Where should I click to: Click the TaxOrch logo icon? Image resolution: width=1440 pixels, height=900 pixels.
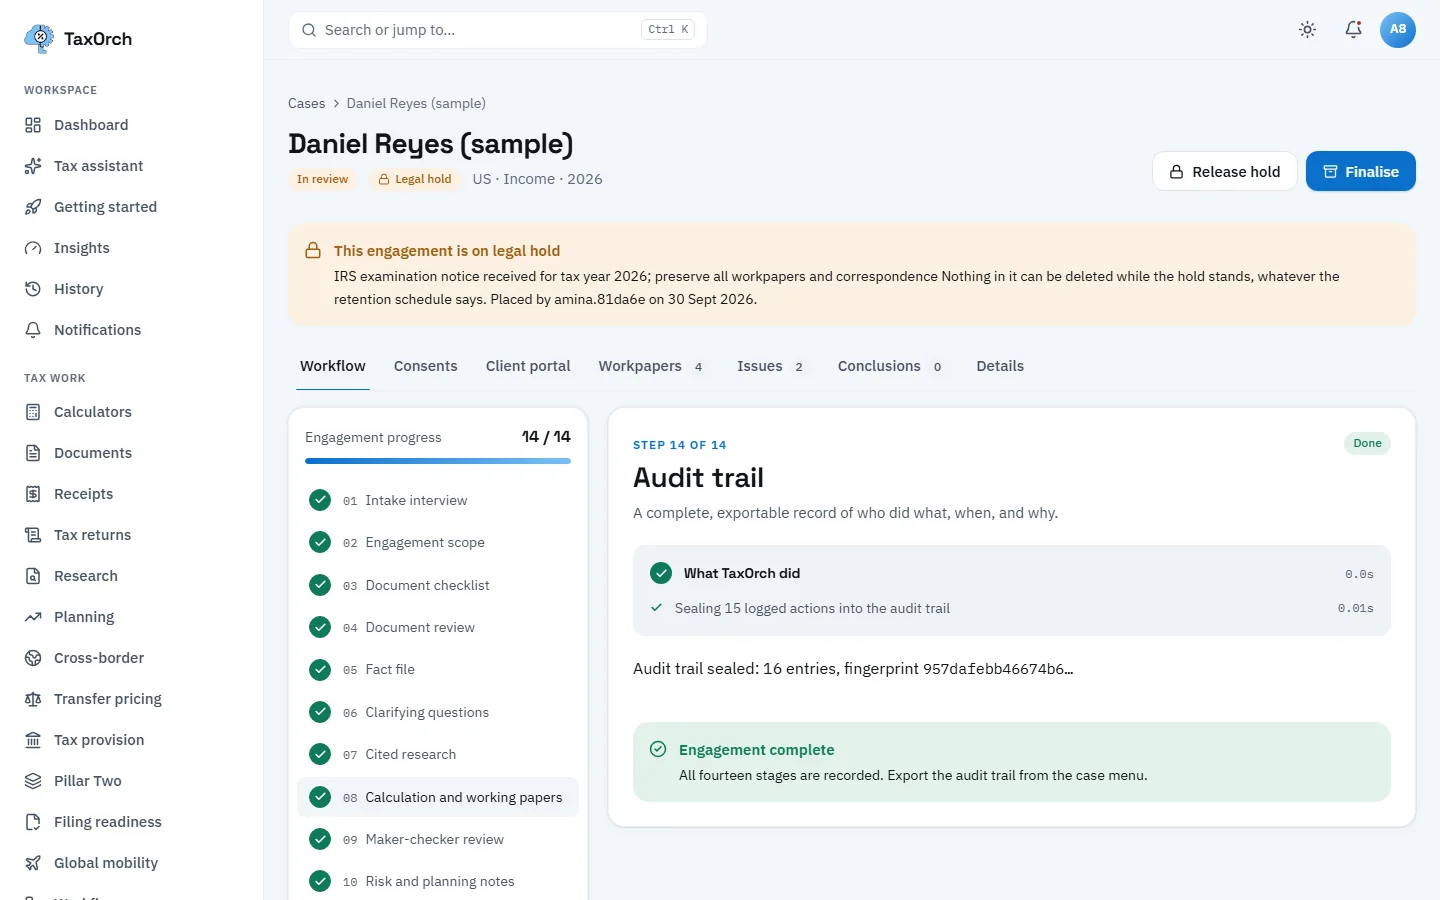click(x=39, y=38)
